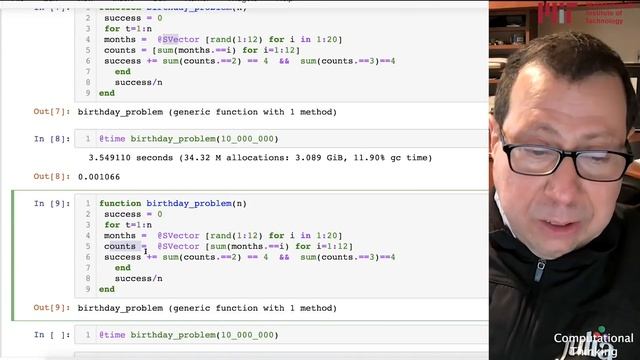Click the Out[7] output label
Viewport: 640px width, 360px height.
tap(52, 112)
